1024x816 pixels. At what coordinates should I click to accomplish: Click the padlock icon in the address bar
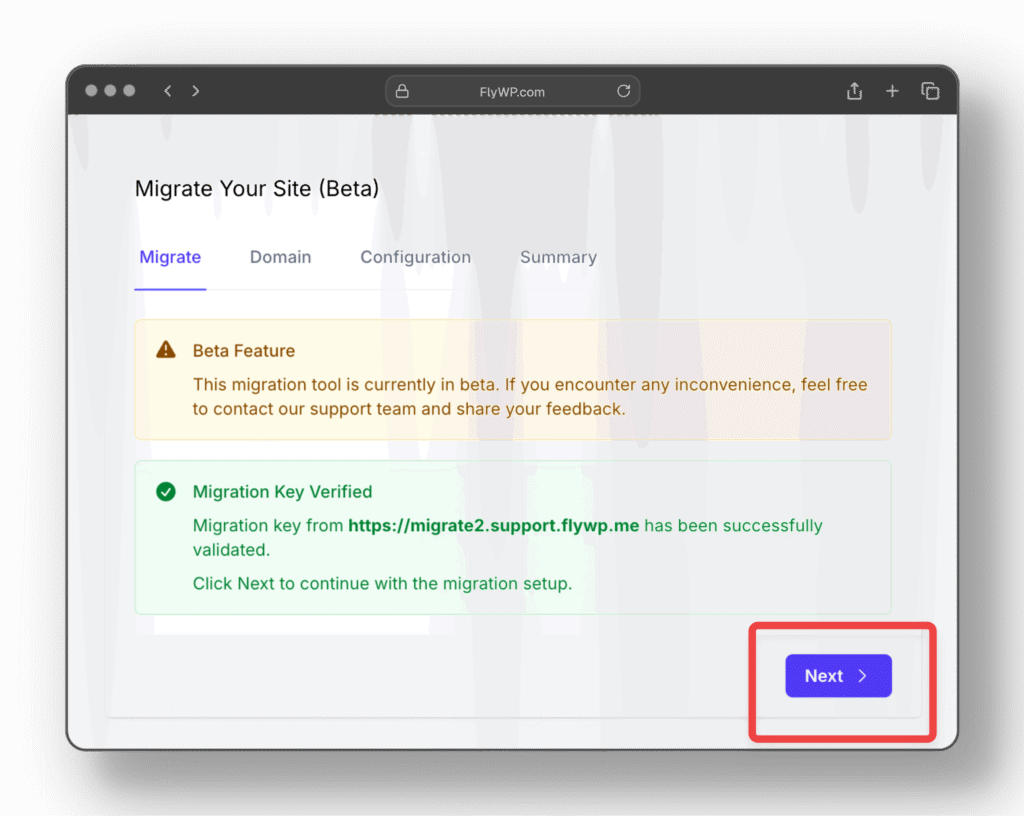(x=402, y=91)
